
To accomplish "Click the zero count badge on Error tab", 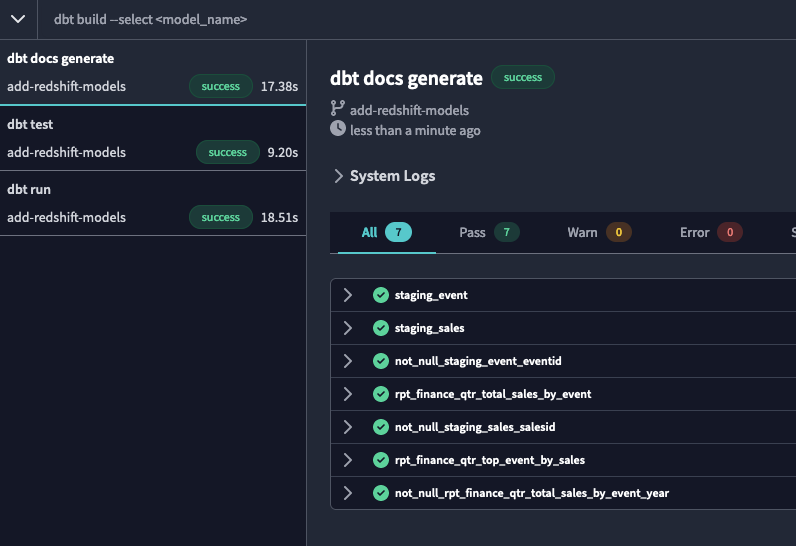I will click(730, 232).
